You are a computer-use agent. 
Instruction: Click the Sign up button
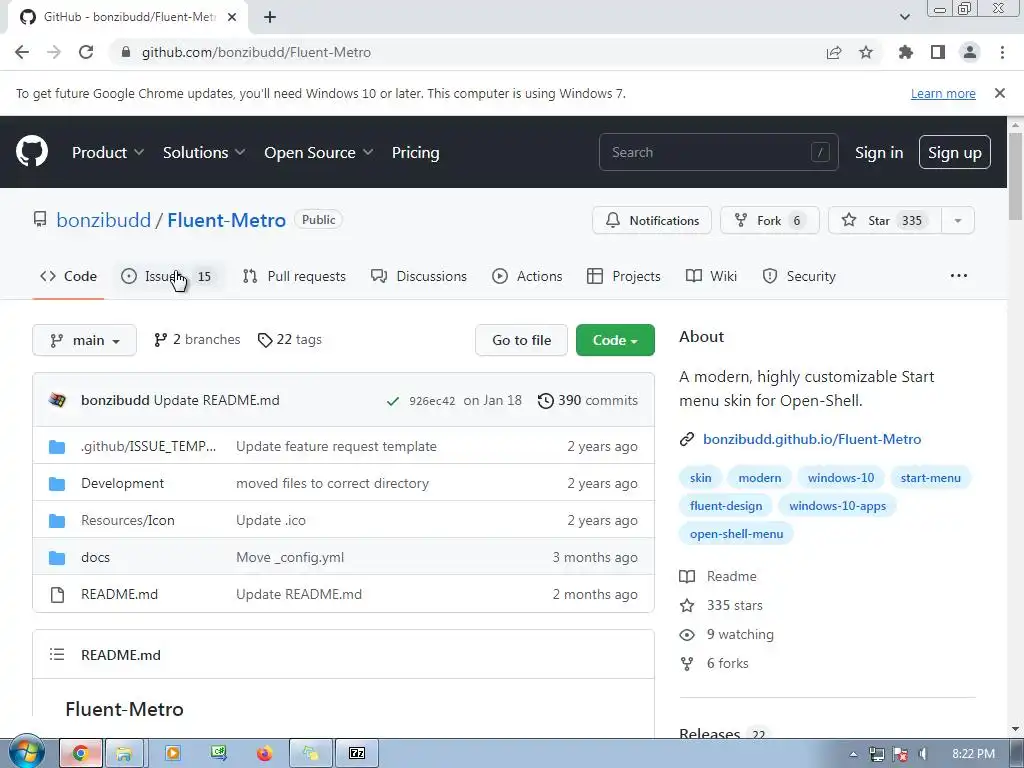point(955,152)
